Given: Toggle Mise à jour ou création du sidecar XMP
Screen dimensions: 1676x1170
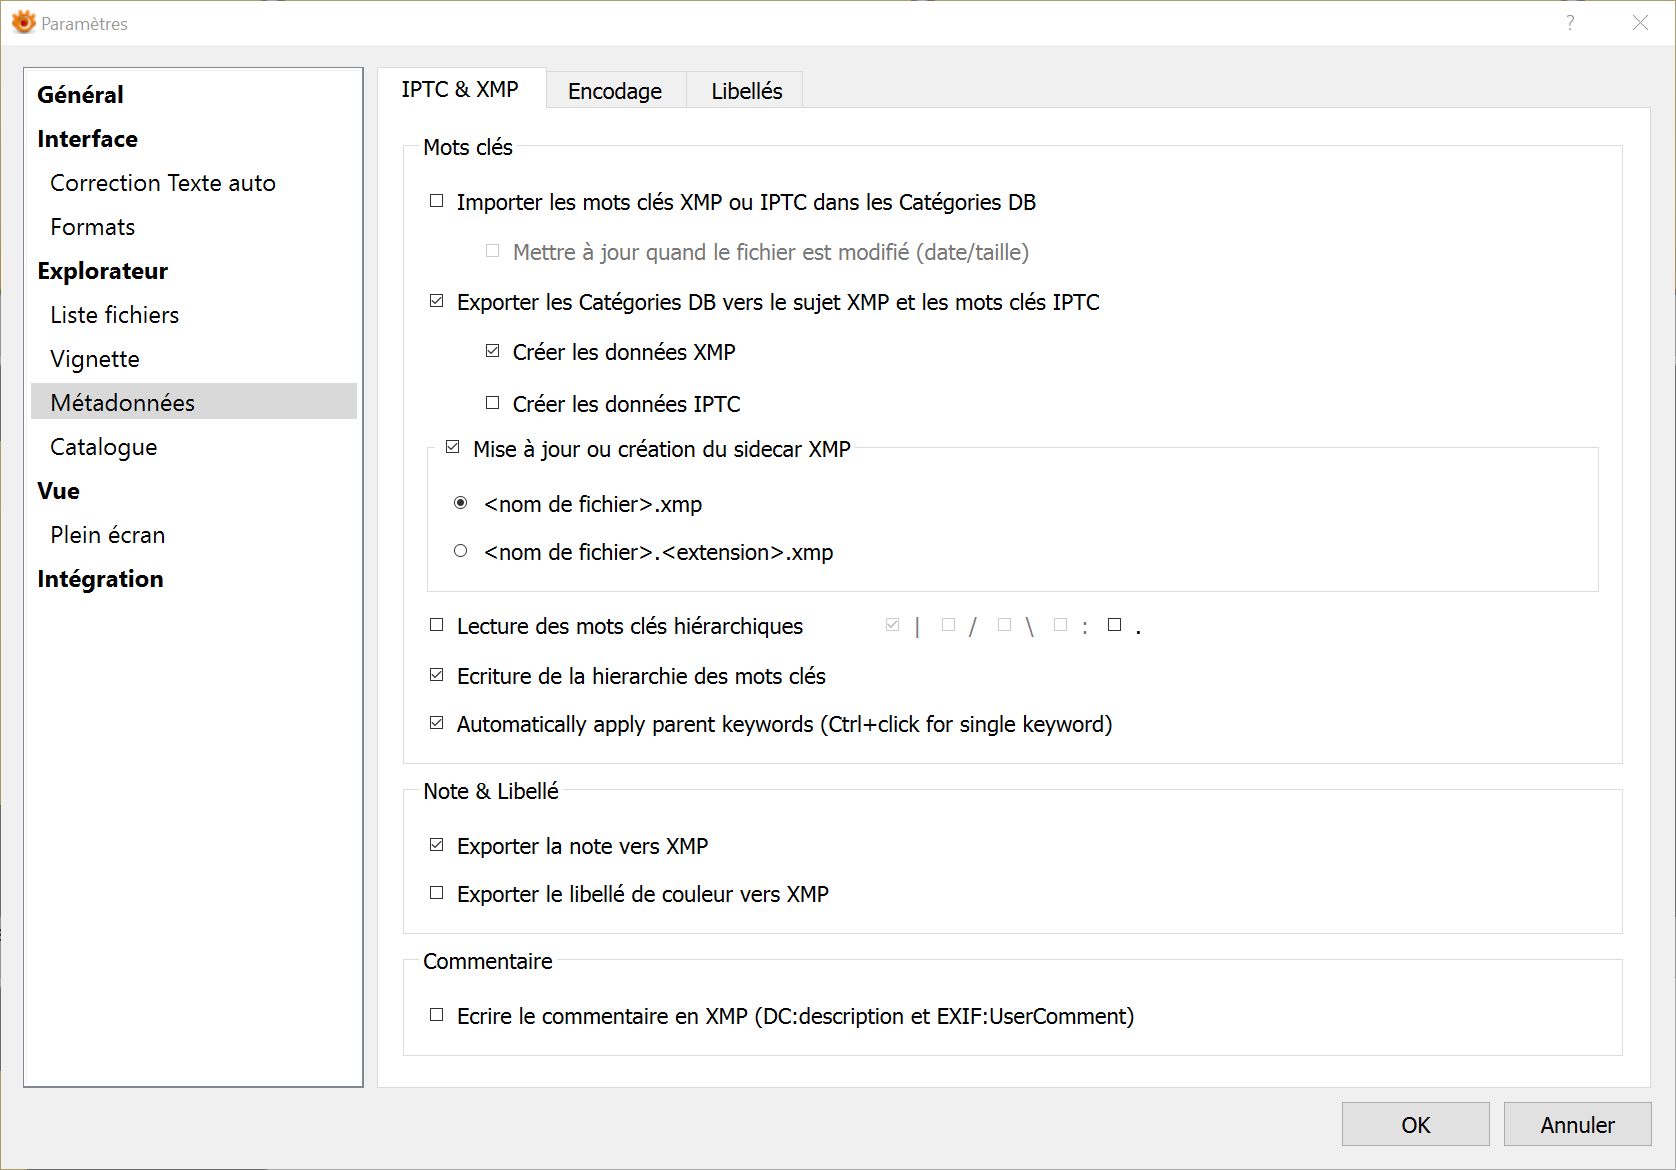Looking at the screenshot, I should coord(453,448).
